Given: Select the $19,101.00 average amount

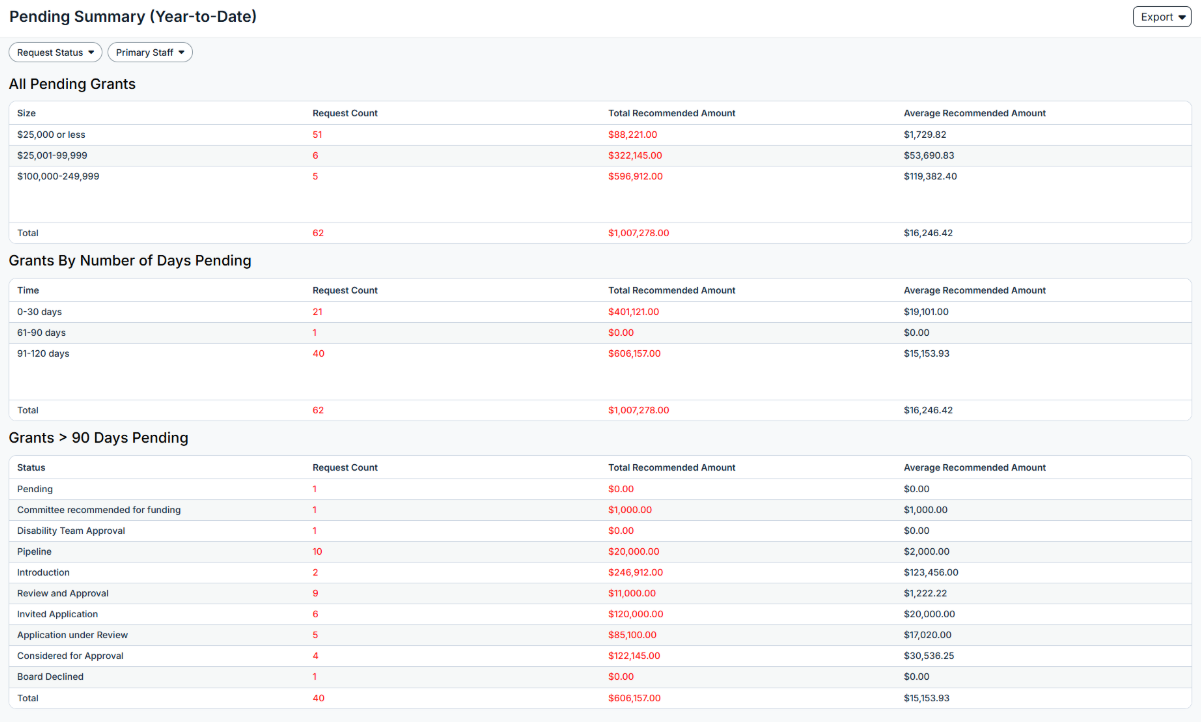Looking at the screenshot, I should pos(926,312).
